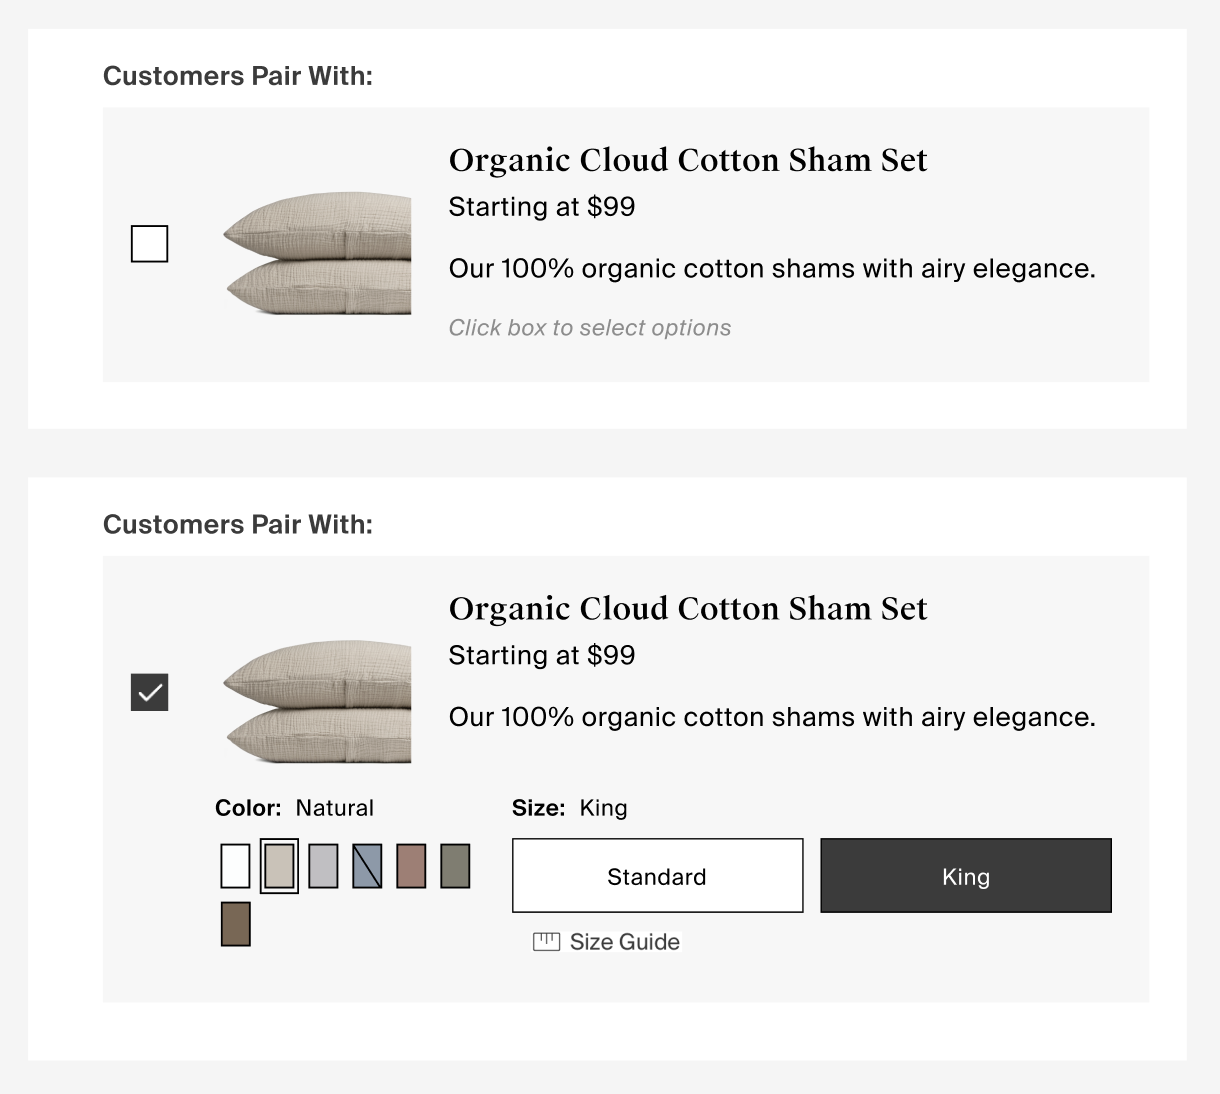Screen dimensions: 1220x1094
Task: Check the empty Sham Set checkbox
Action: [150, 244]
